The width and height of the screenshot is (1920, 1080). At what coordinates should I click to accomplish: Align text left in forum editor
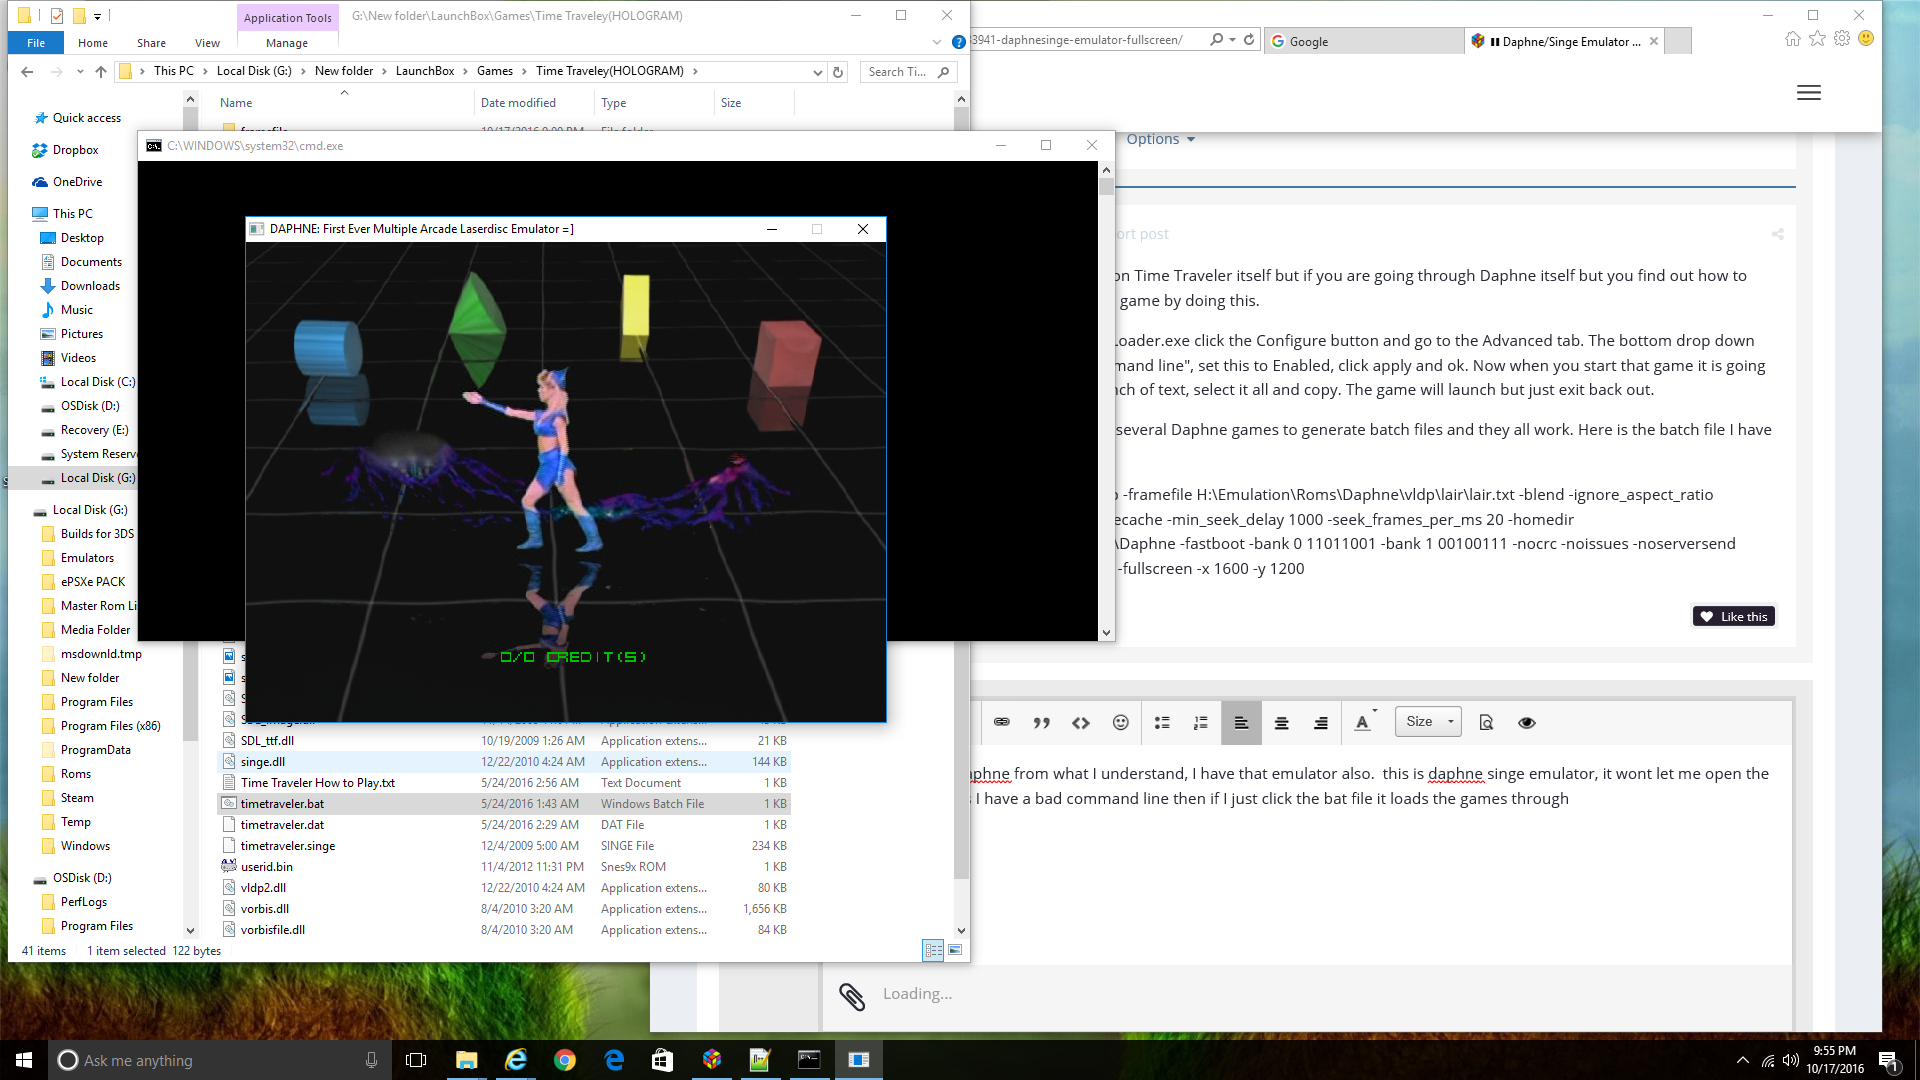(x=1241, y=722)
